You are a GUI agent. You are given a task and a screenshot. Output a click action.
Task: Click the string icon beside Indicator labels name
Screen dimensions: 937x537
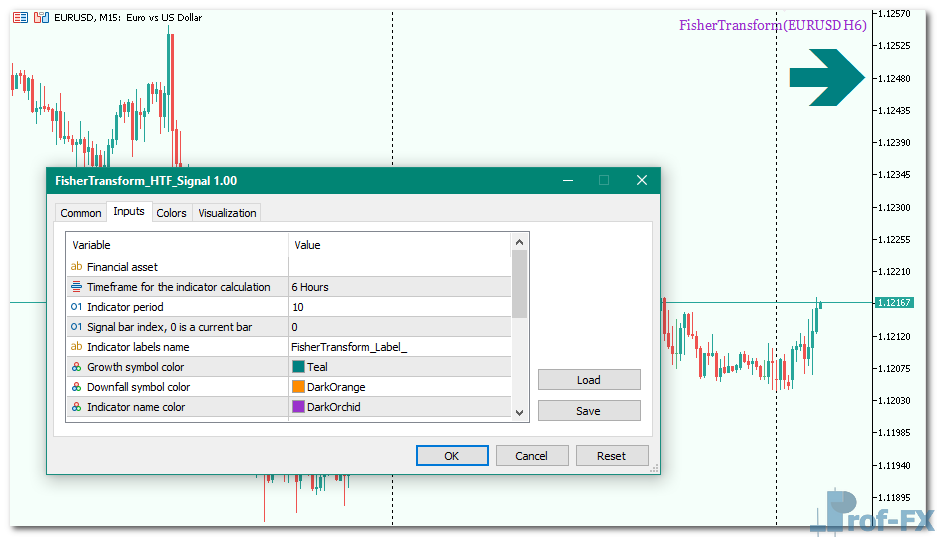76,347
